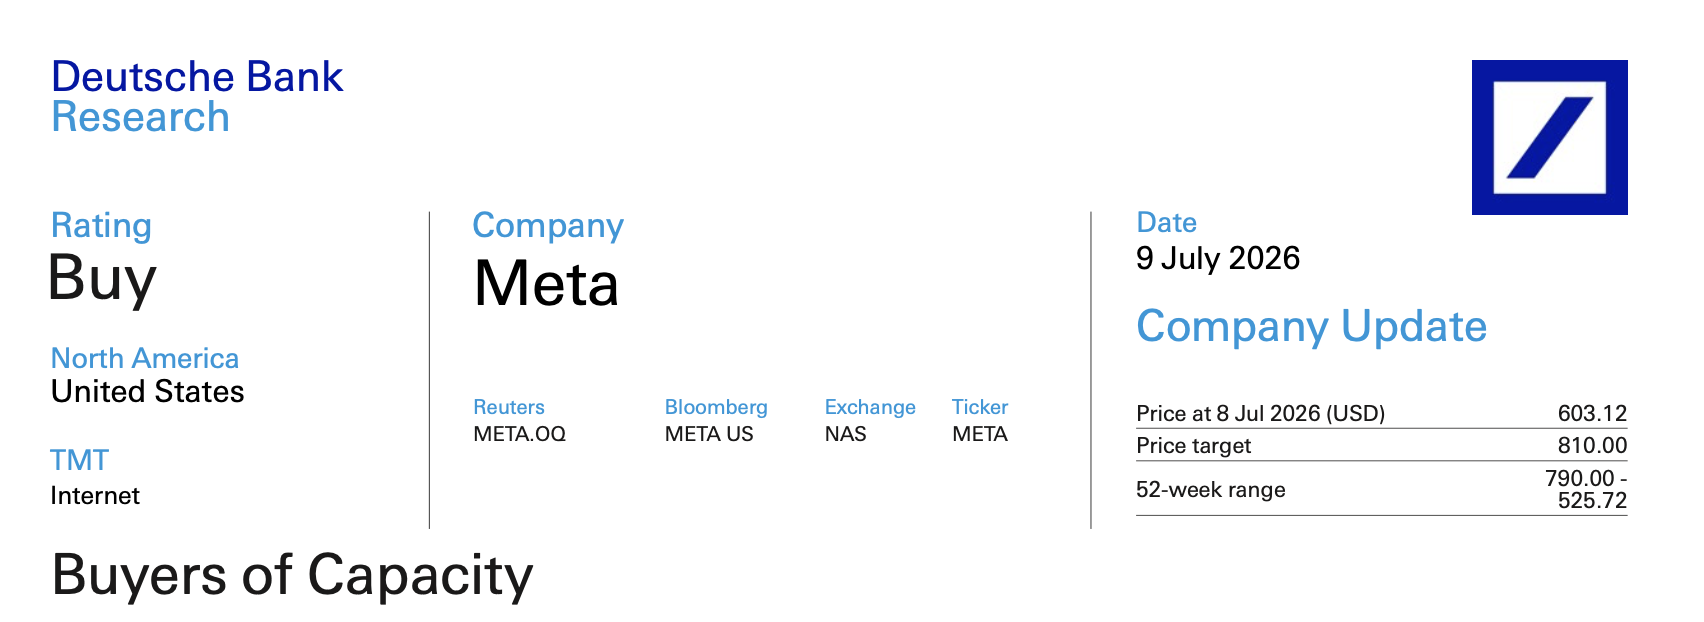Viewport: 1704px width, 622px height.
Task: Select the price value 603.12
Action: click(x=1592, y=413)
